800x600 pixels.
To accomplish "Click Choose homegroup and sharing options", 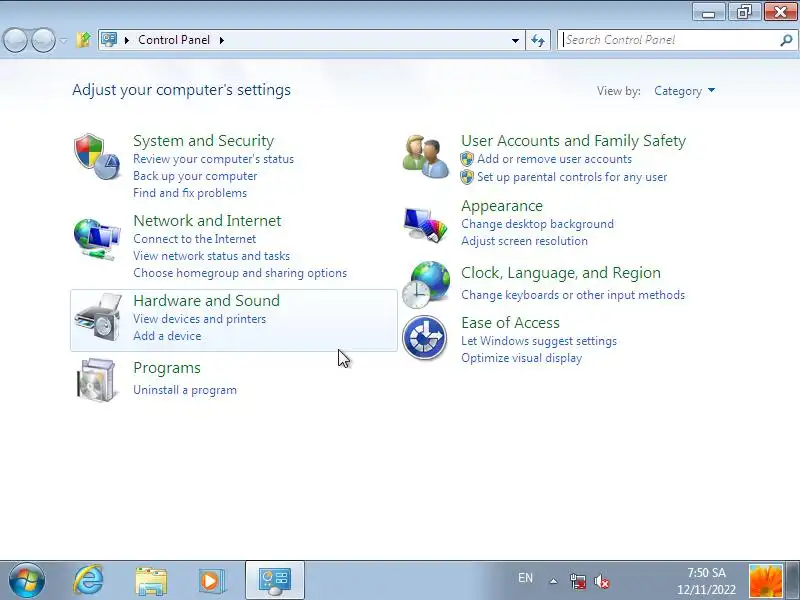I will pos(240,273).
